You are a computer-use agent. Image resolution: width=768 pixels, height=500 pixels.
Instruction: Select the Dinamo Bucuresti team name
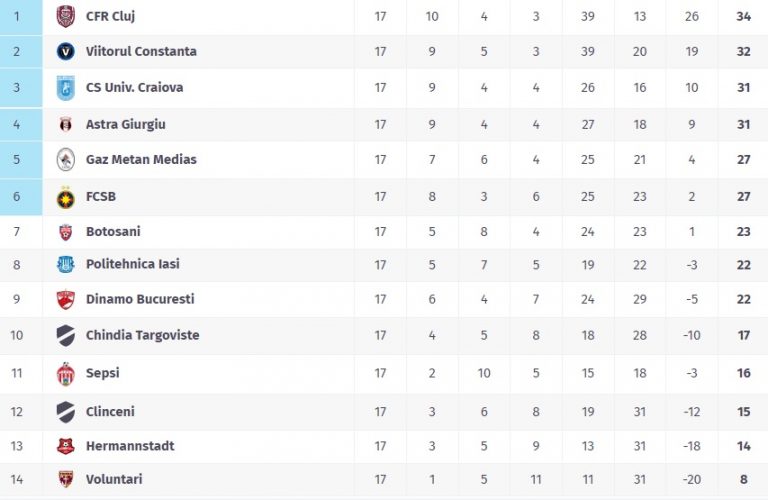tap(140, 299)
